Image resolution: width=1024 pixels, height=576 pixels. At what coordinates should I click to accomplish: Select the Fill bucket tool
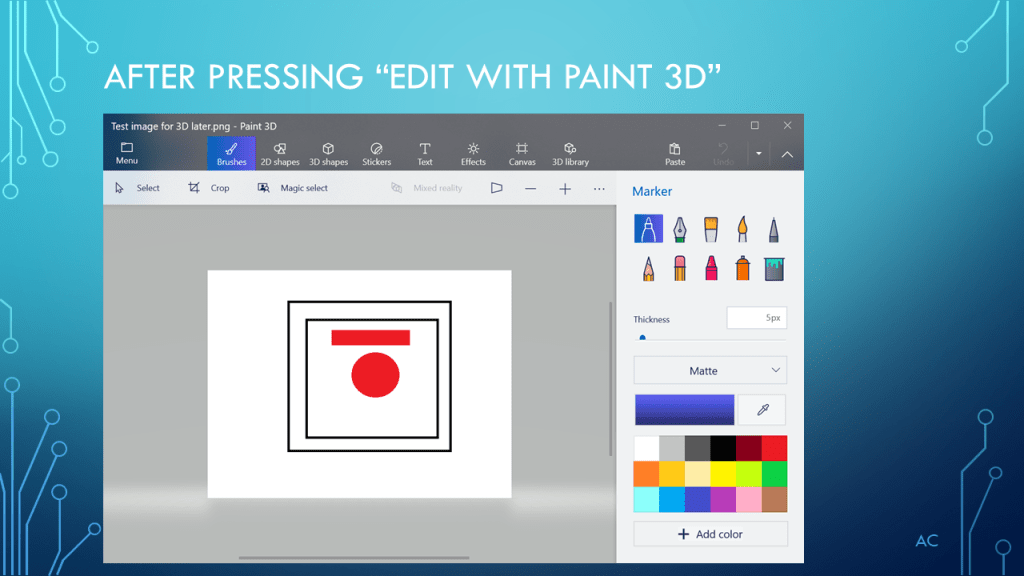coord(774,268)
